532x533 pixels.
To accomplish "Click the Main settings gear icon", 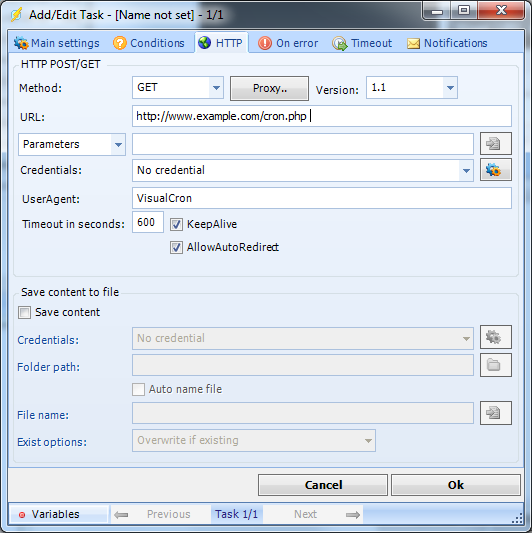I will point(21,43).
